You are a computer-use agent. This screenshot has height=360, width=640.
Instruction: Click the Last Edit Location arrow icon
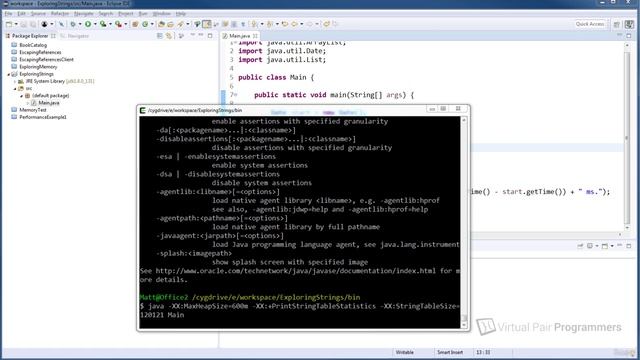pos(285,24)
